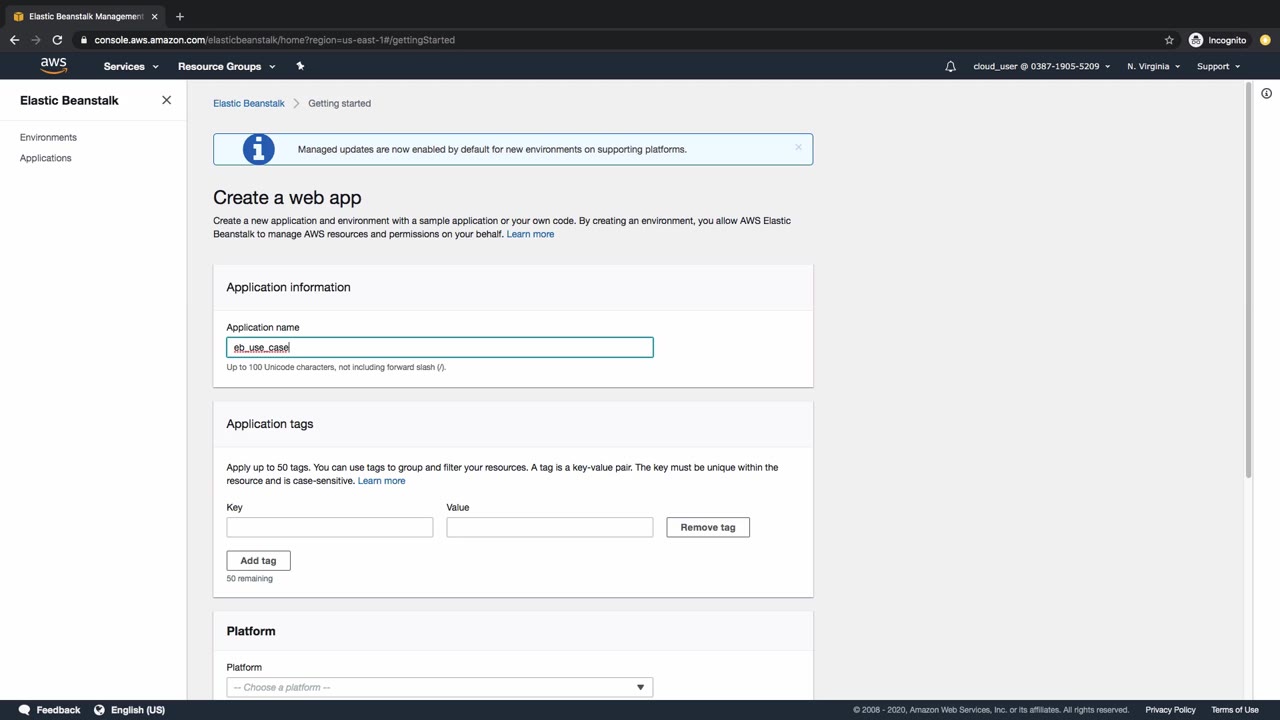Click the site lock icon in address bar
This screenshot has width=1280, height=720.
(x=84, y=40)
